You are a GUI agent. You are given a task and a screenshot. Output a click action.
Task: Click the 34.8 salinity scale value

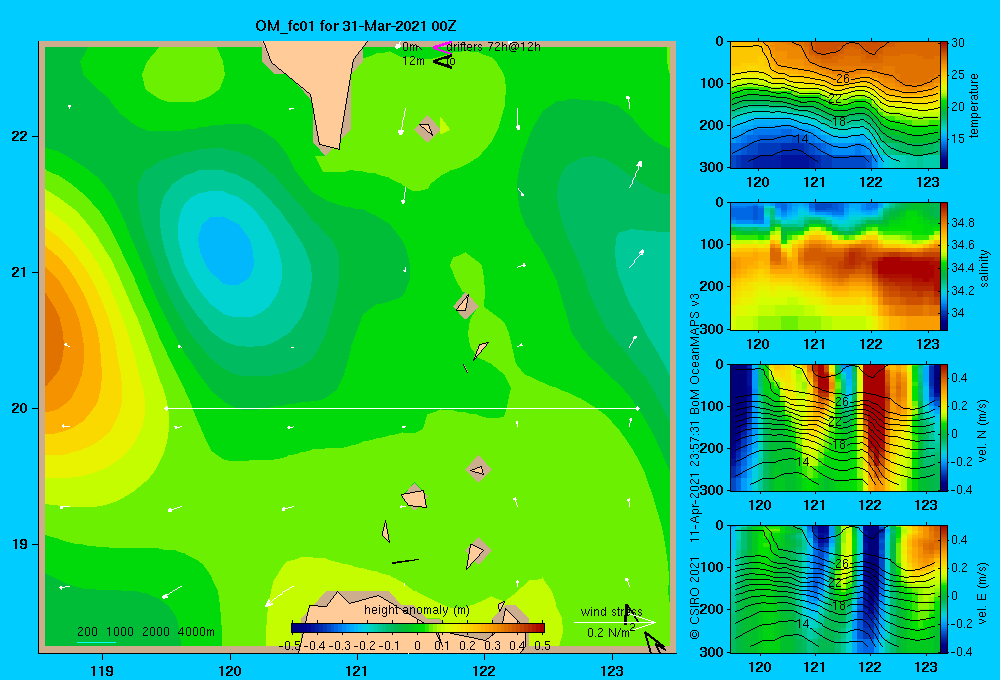963,223
